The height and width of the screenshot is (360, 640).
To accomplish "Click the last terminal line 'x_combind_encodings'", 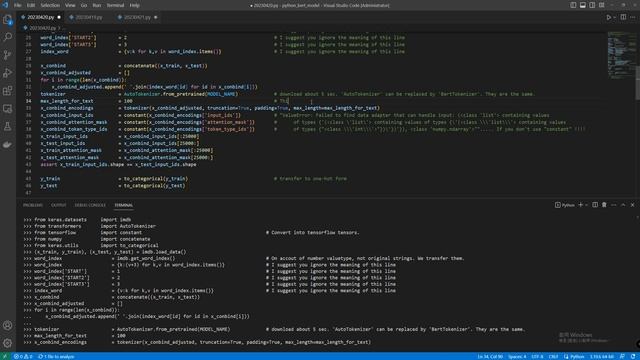I will point(60,342).
